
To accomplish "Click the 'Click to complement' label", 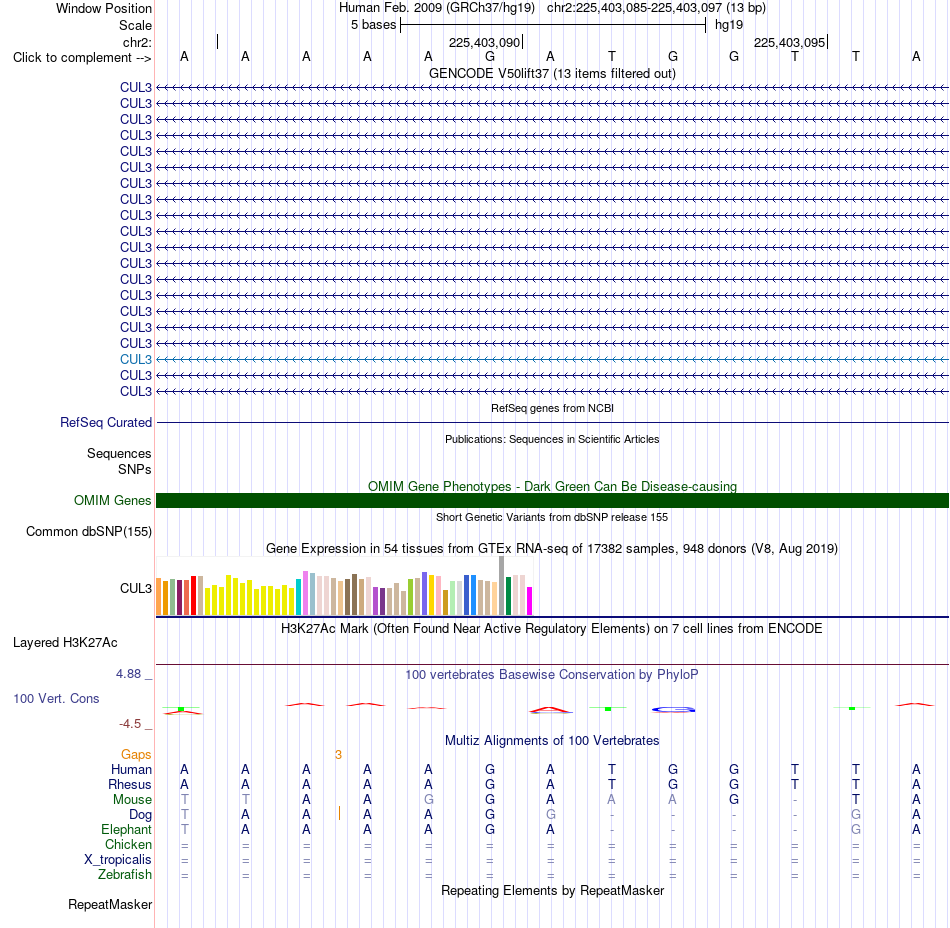I will [82, 58].
